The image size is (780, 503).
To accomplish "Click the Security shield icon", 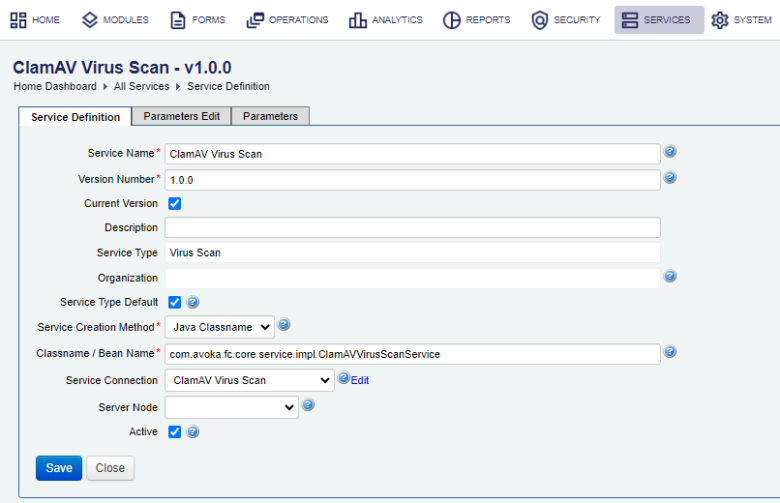I will [x=540, y=20].
